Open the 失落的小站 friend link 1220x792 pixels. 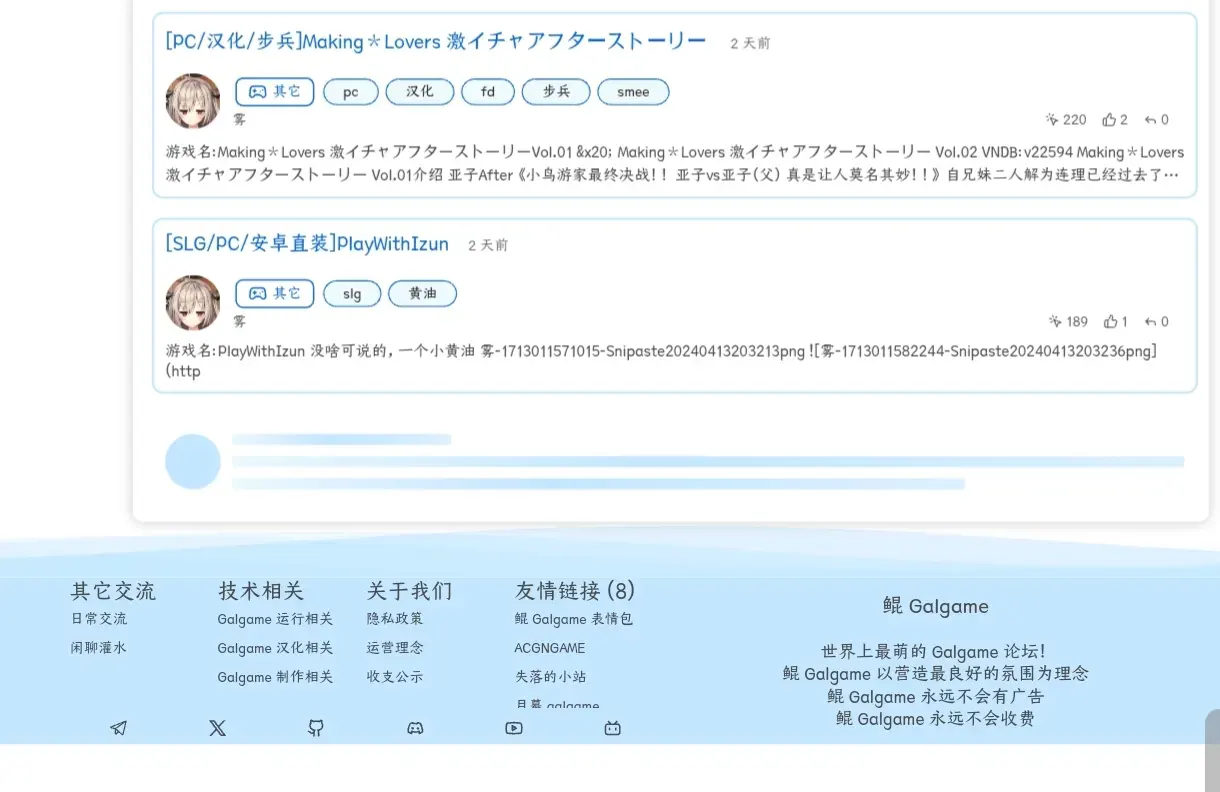(550, 677)
